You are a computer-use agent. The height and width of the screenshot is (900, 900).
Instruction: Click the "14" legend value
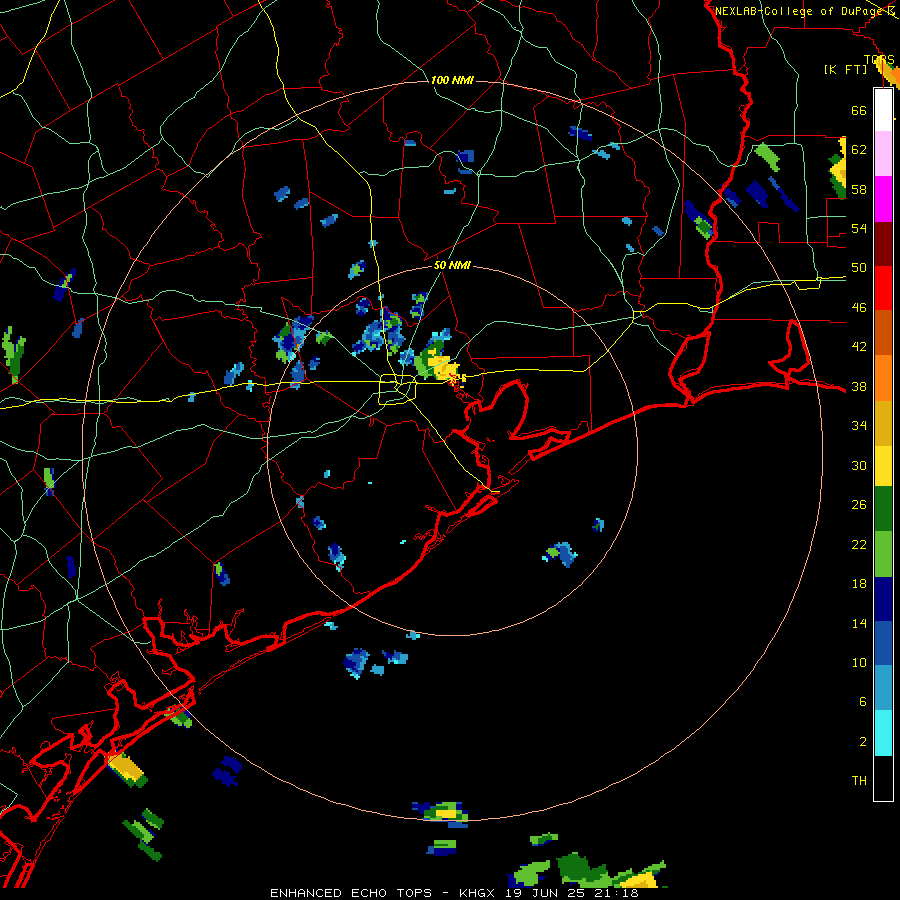pos(859,623)
